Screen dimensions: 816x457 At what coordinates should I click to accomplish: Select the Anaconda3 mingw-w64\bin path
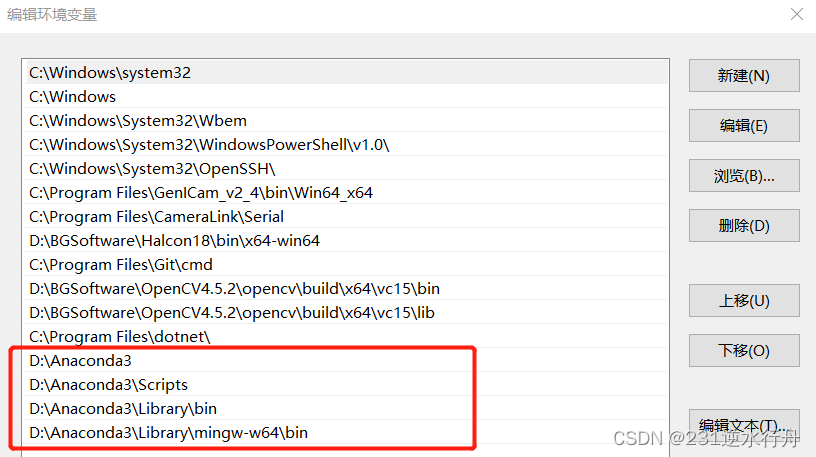(x=345, y=432)
